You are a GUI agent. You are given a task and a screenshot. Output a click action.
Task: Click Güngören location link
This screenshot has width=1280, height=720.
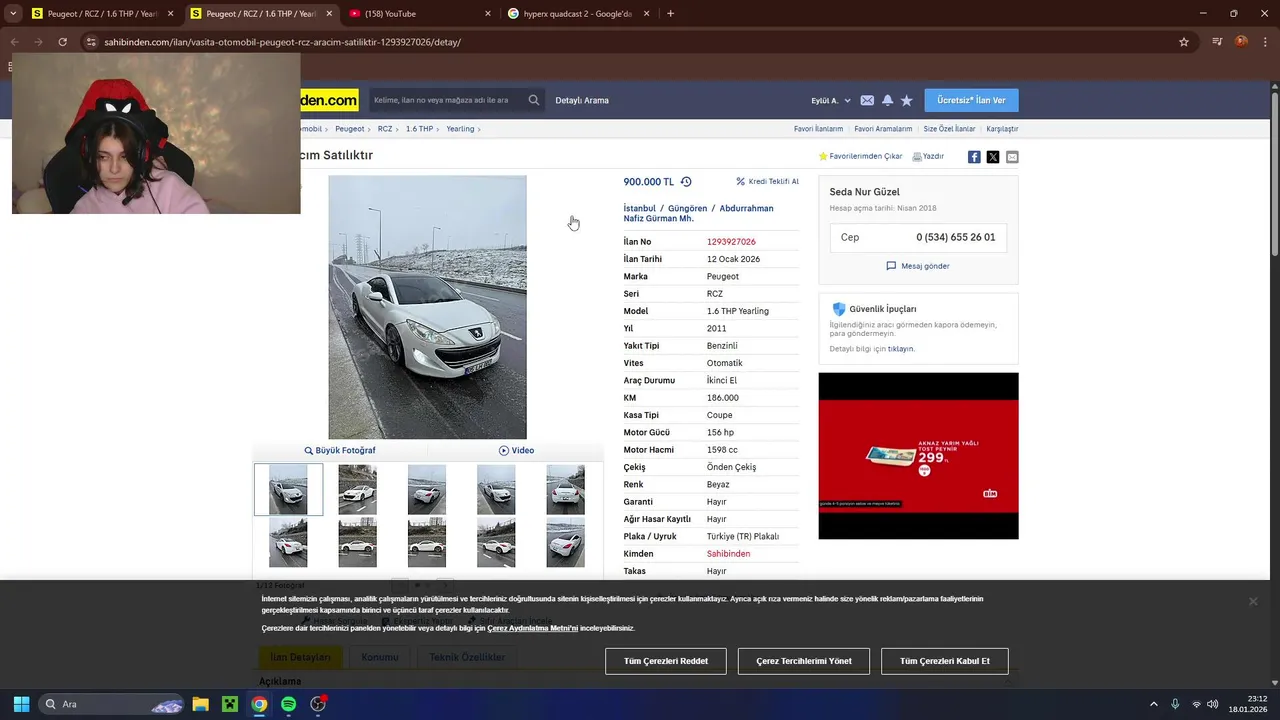tap(687, 208)
